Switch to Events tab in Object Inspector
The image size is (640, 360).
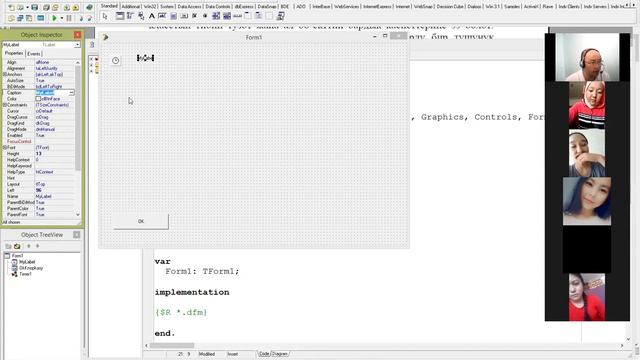[34, 53]
